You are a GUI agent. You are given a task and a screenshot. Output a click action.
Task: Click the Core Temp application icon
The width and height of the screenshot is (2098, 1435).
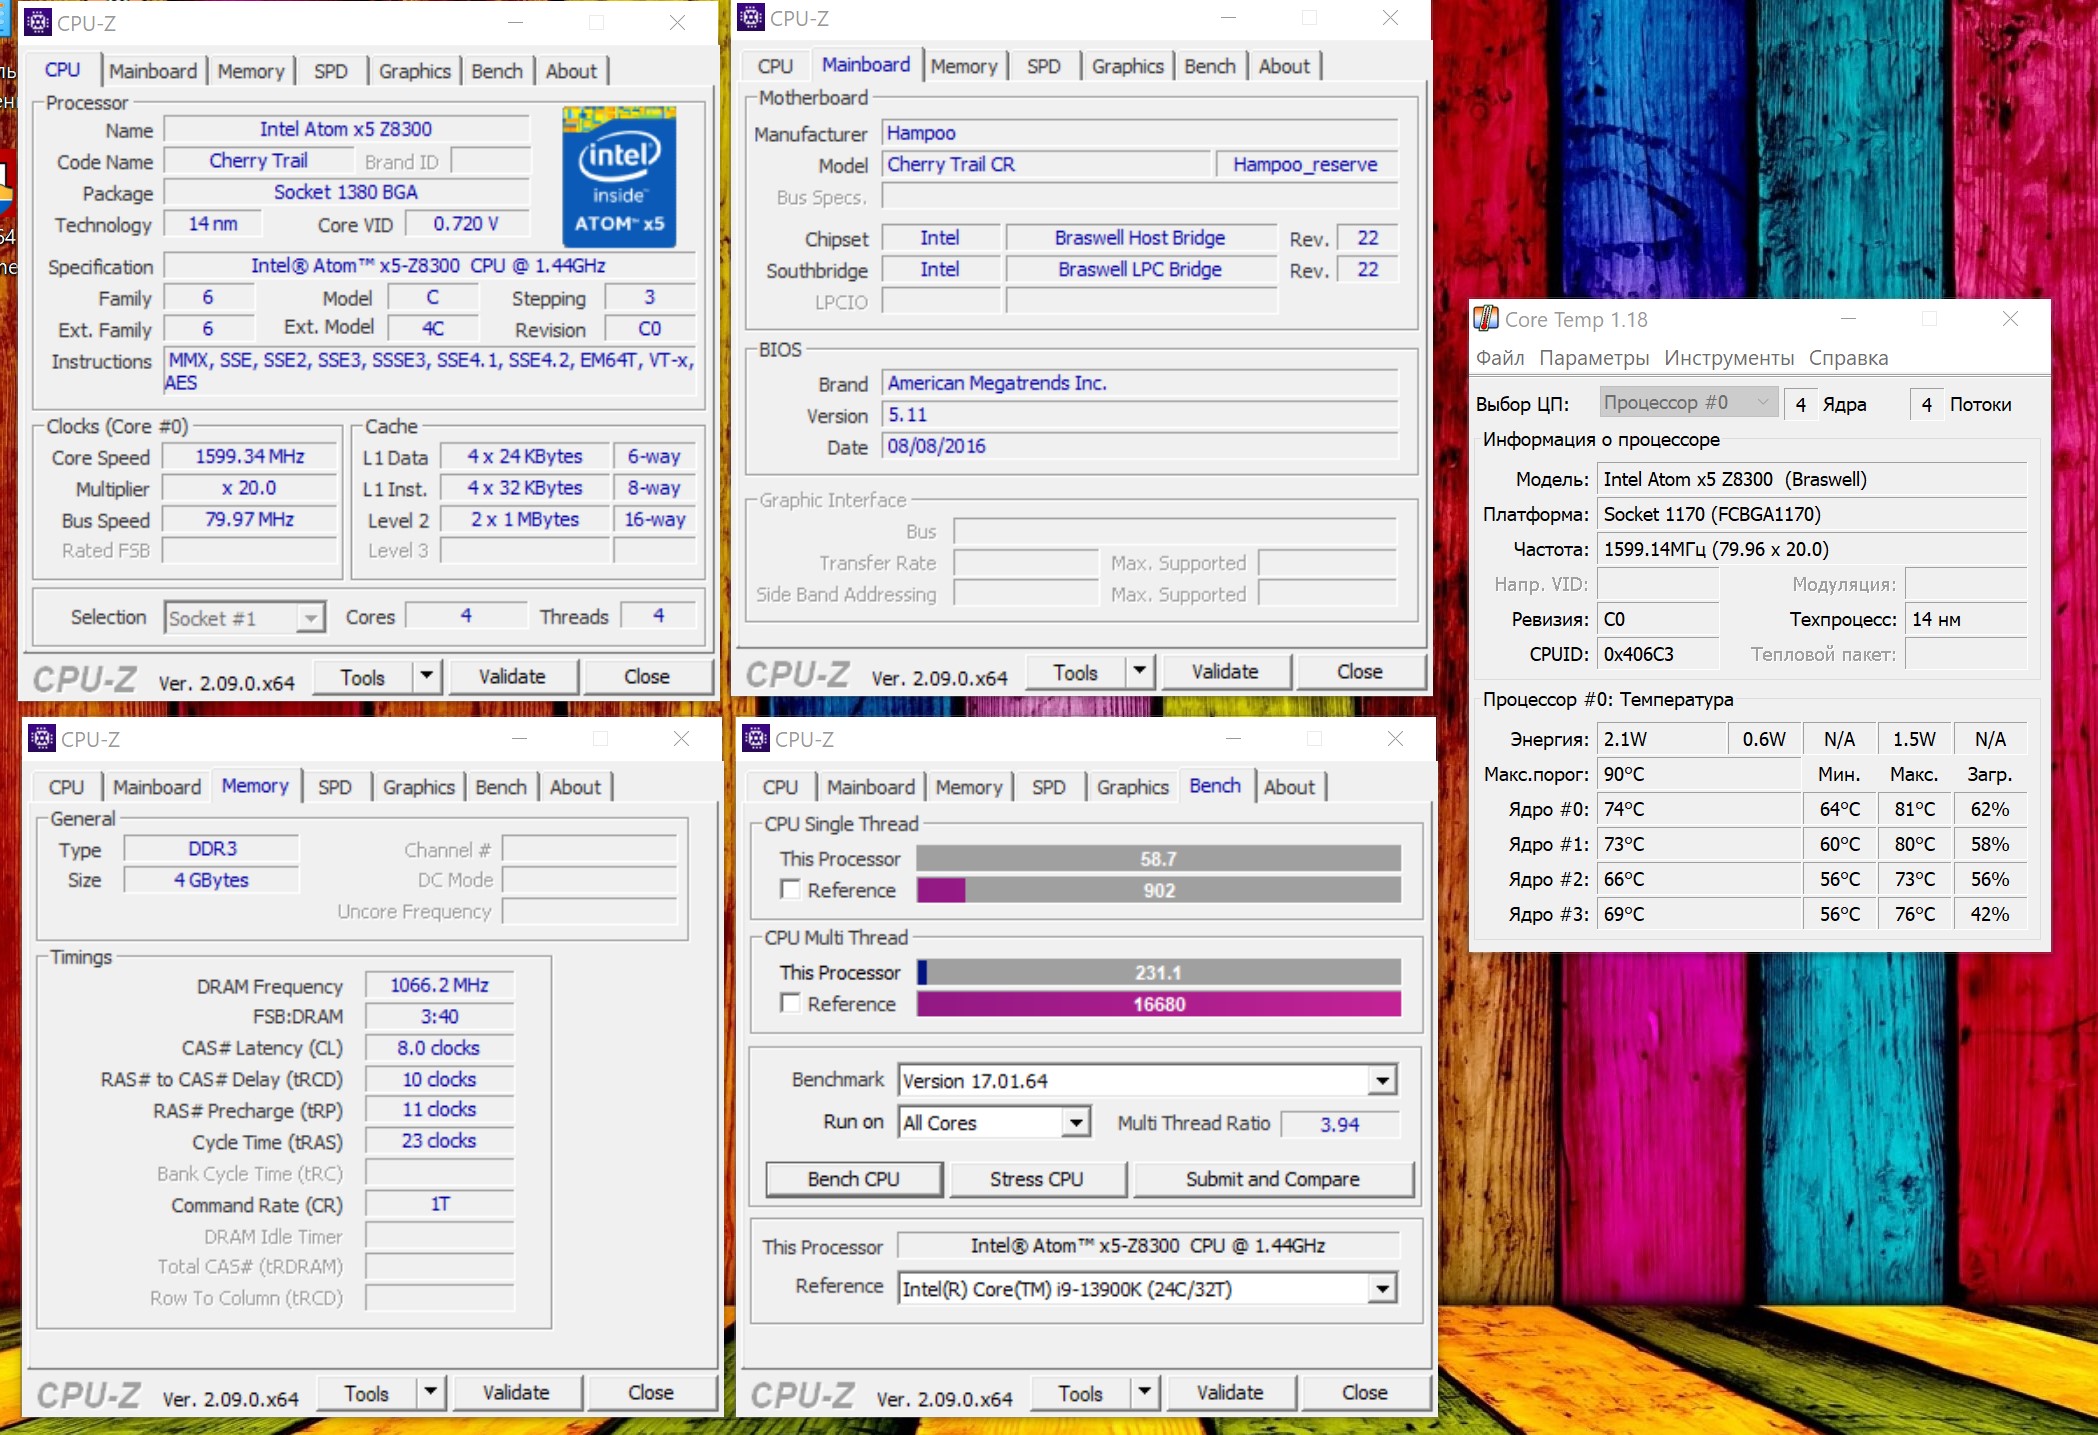click(x=1486, y=319)
